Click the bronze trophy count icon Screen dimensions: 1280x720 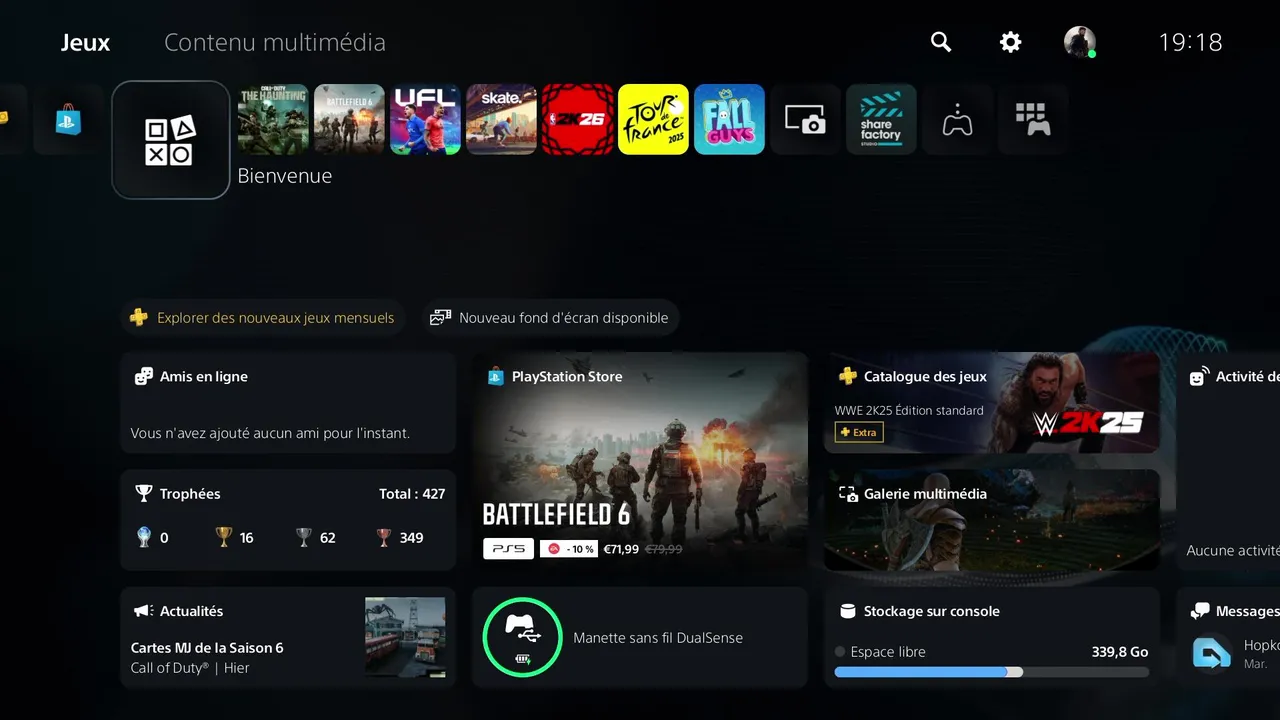[x=384, y=537]
